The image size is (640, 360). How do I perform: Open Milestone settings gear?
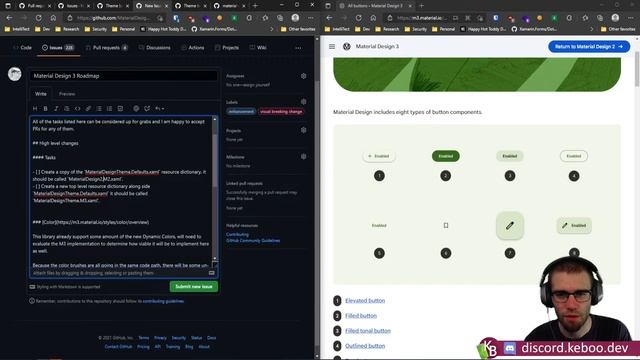[304, 157]
